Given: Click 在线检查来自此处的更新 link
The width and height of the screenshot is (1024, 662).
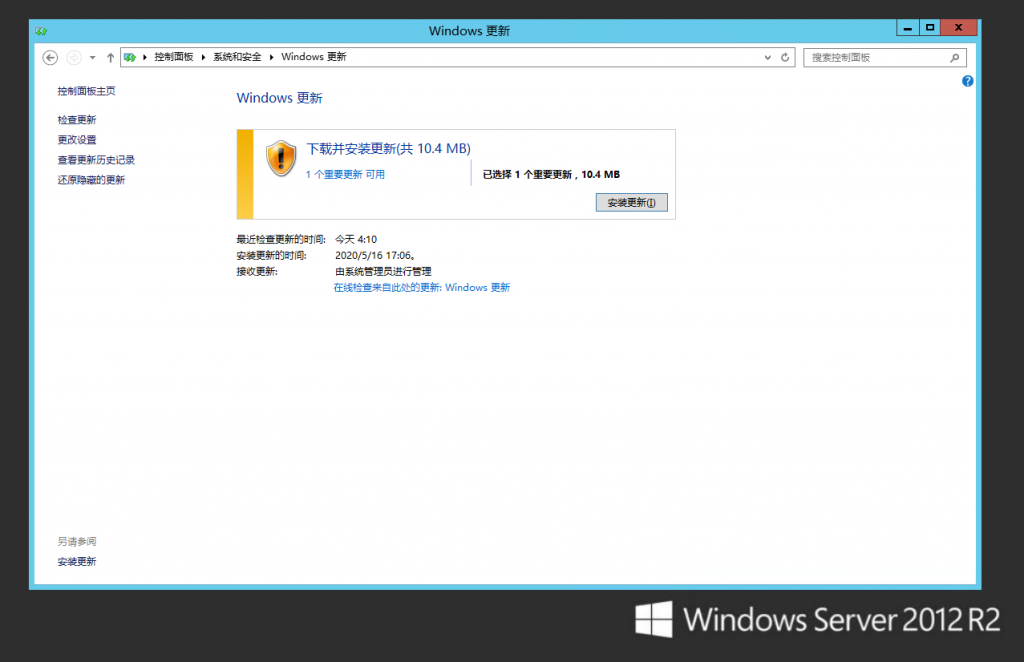Looking at the screenshot, I should click(421, 288).
